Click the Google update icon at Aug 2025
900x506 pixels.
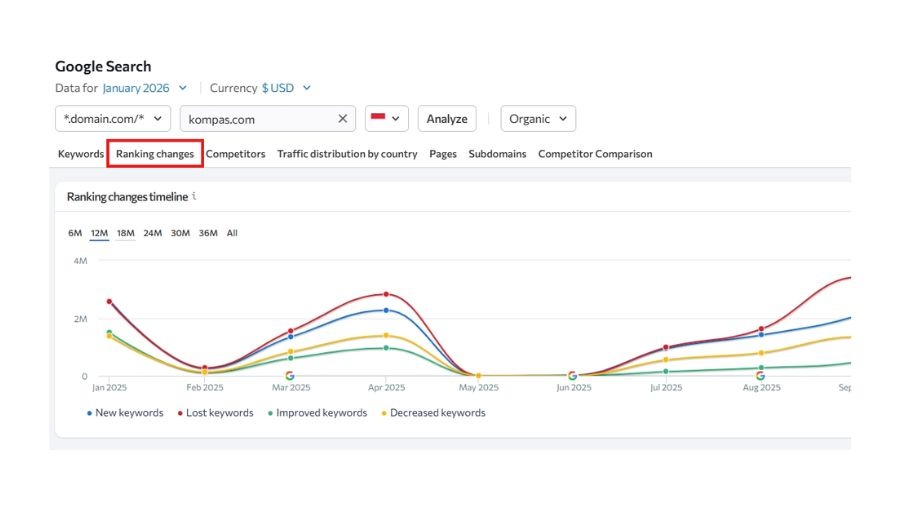(x=760, y=376)
